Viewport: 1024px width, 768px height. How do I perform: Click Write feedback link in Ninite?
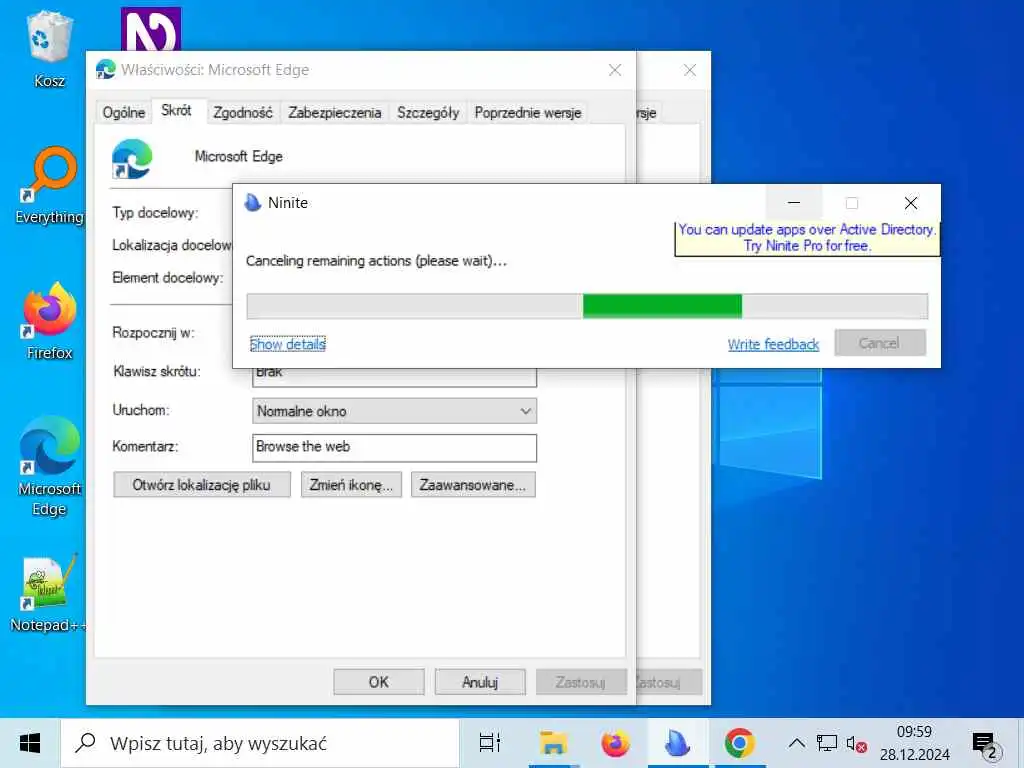pyautogui.click(x=773, y=344)
